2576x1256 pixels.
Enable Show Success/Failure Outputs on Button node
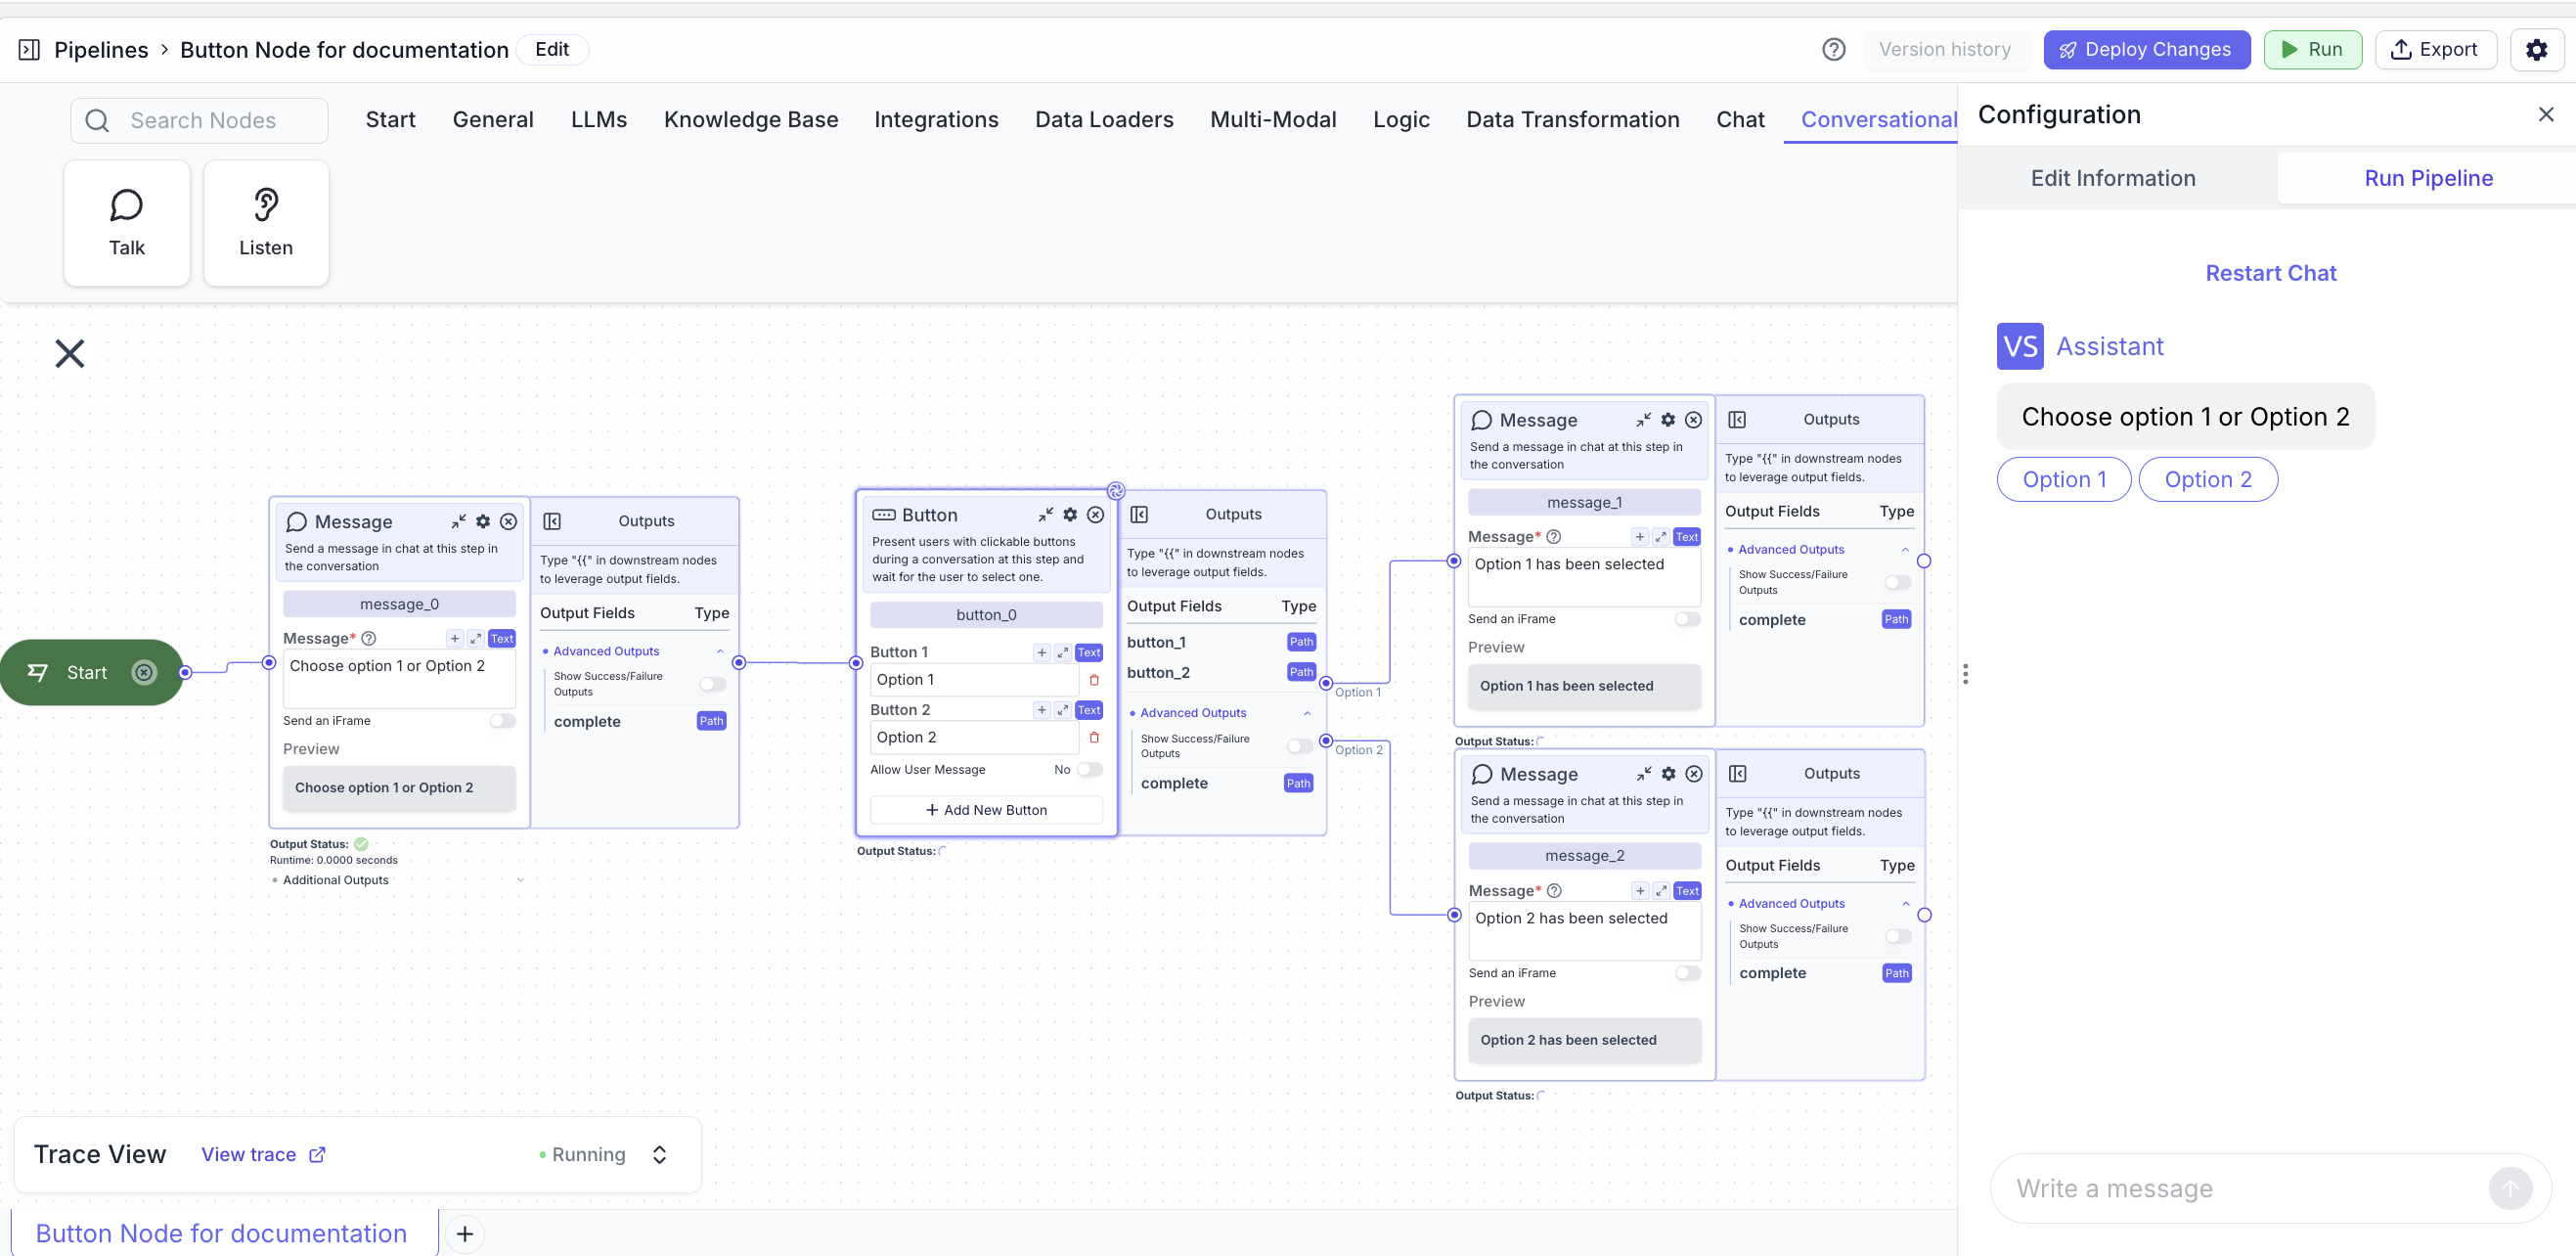coord(1299,746)
